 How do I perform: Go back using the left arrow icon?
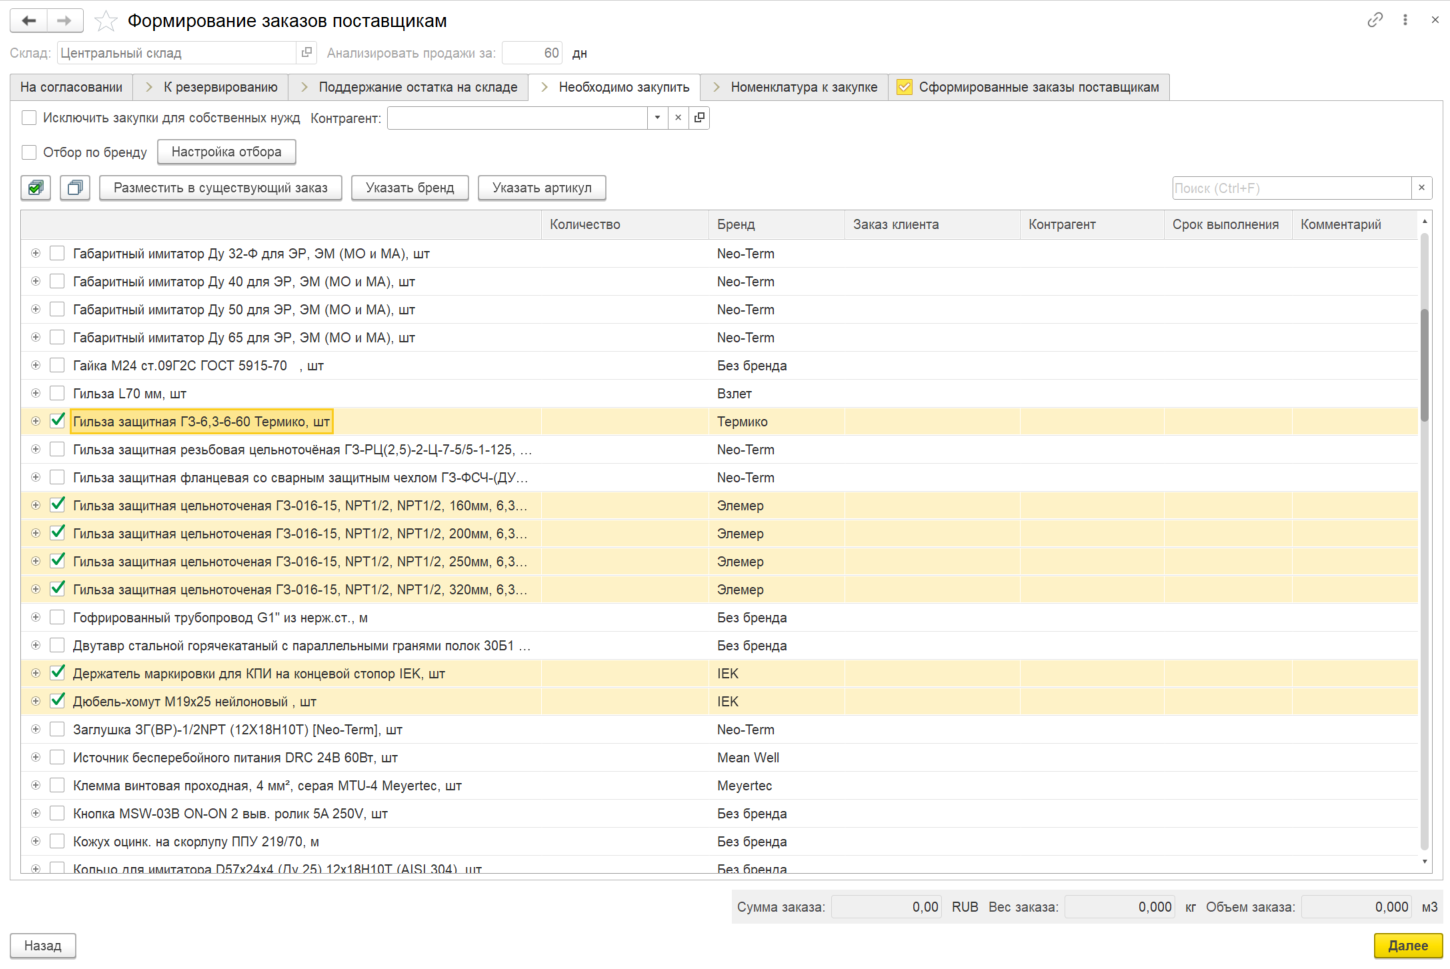29,20
